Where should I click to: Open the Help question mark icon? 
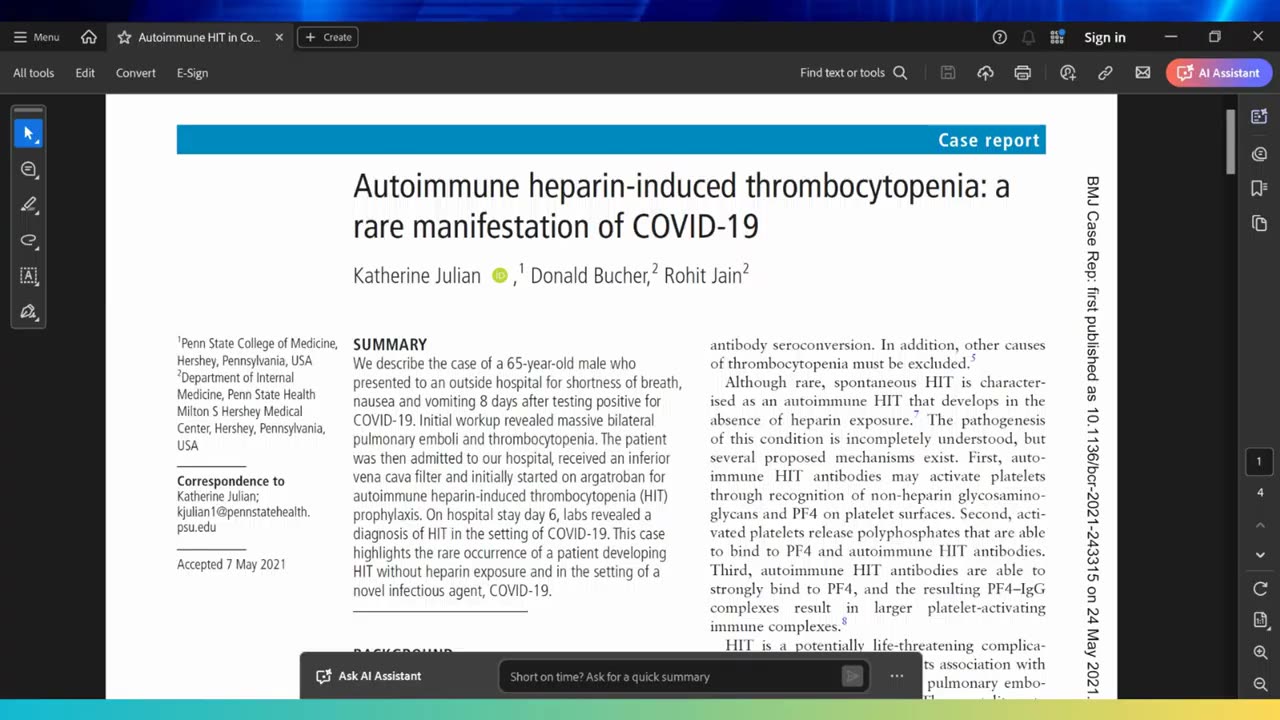pyautogui.click(x=999, y=37)
